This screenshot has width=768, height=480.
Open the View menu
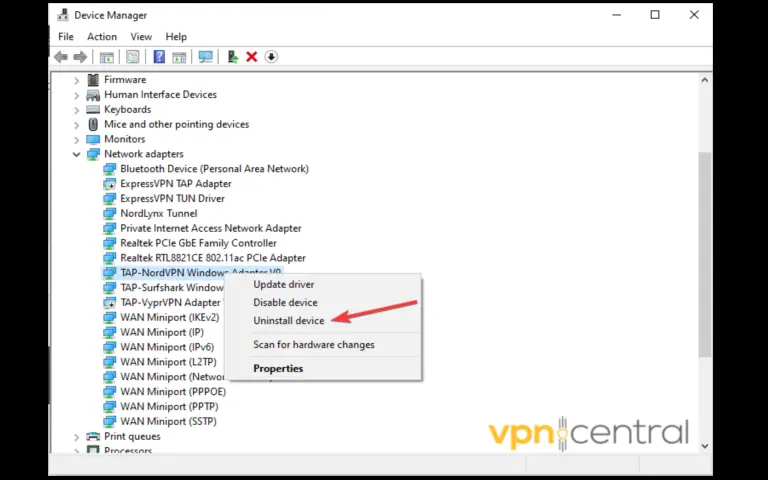coord(141,37)
